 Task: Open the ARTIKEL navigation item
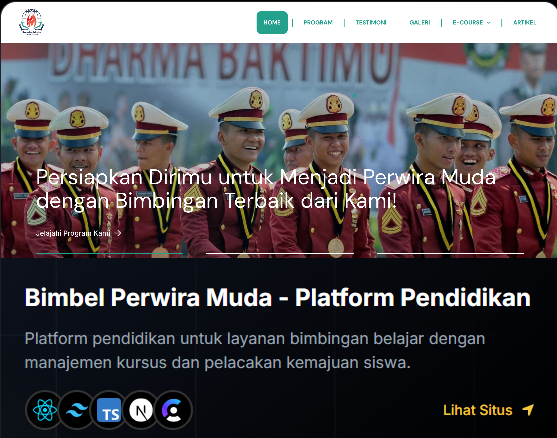[x=525, y=22]
